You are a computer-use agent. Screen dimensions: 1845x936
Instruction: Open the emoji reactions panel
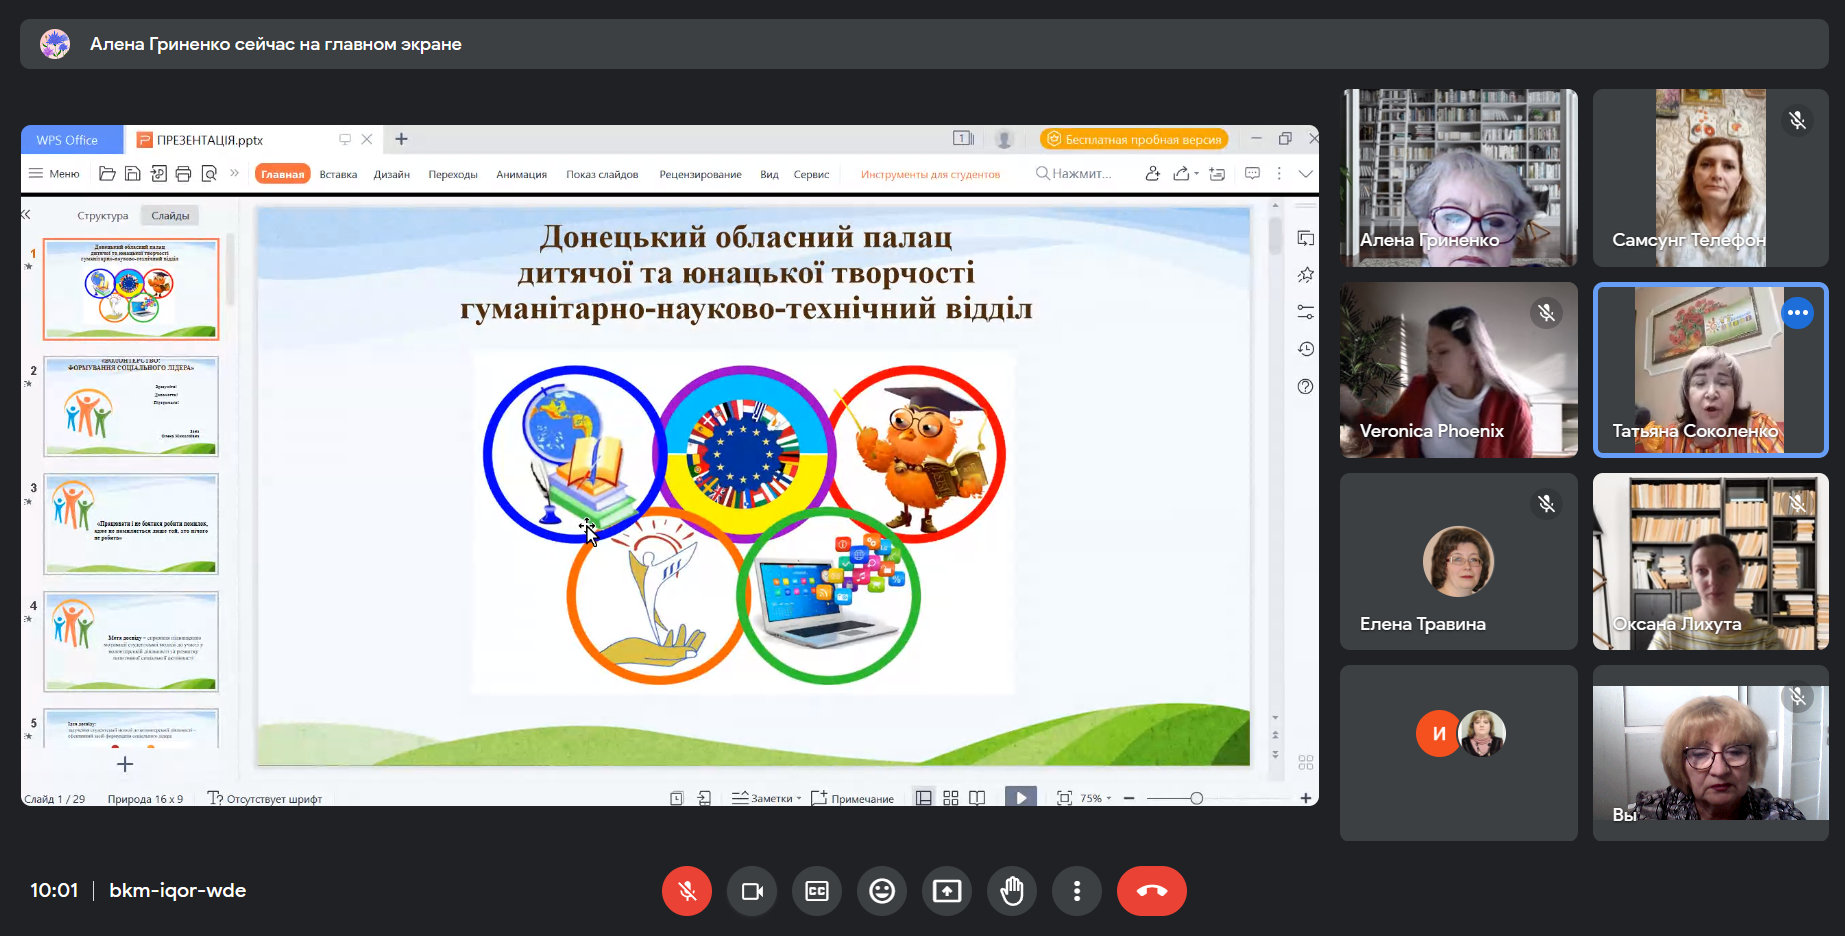882,891
